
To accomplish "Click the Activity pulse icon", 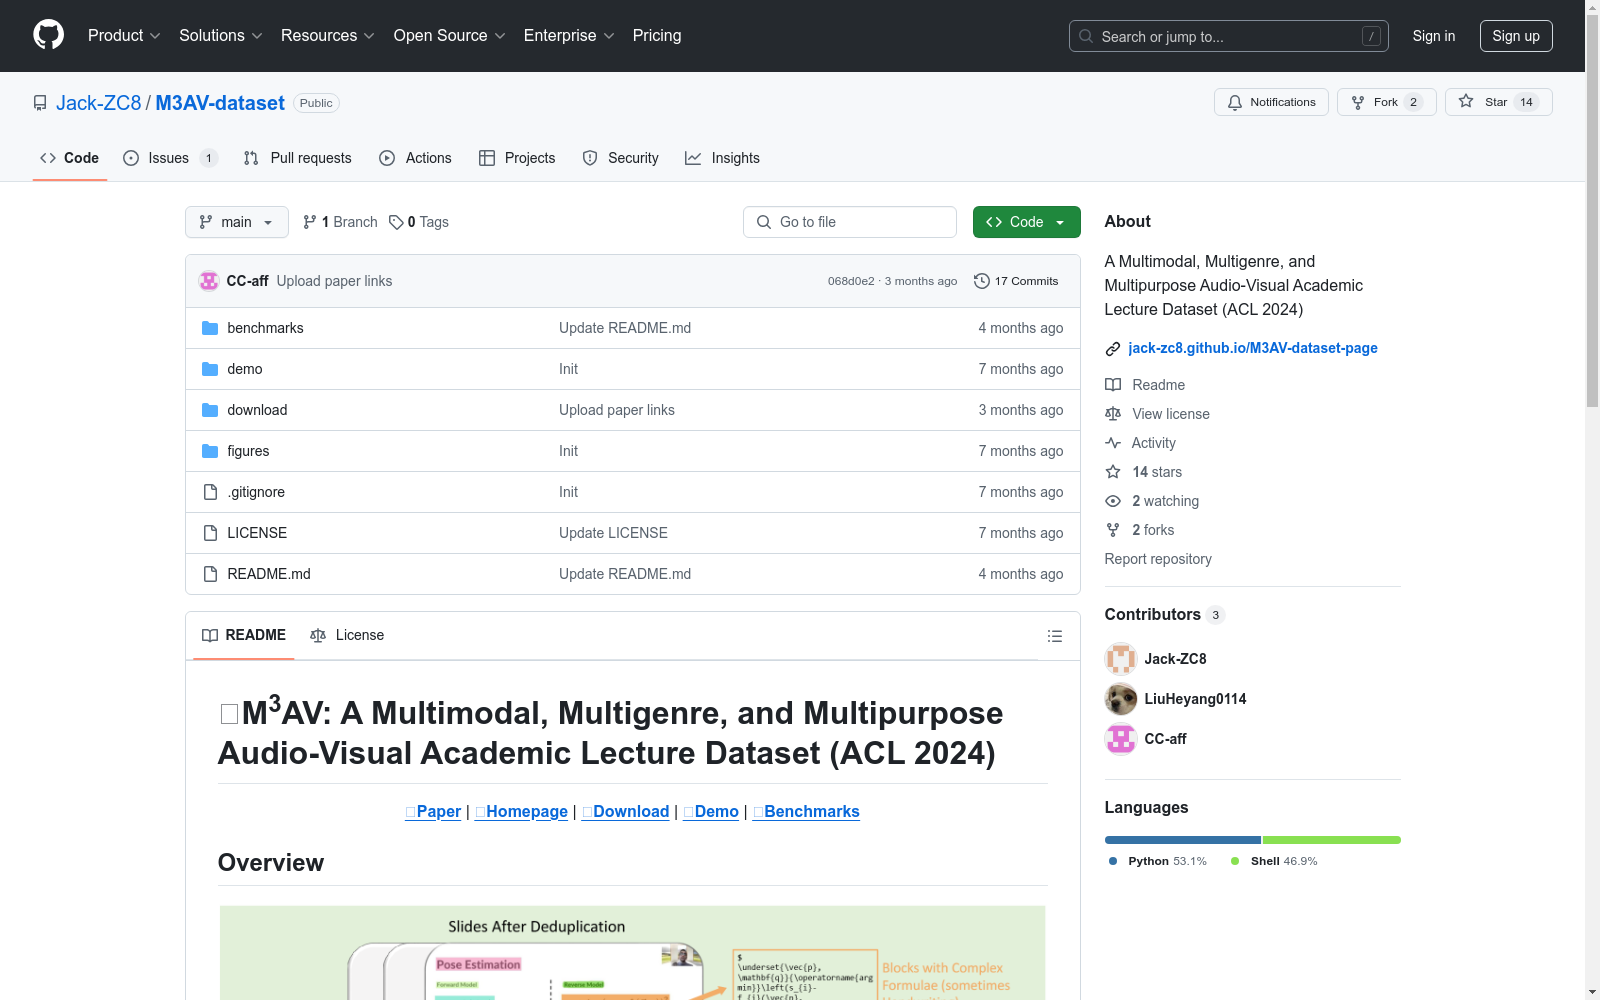I will (x=1113, y=443).
